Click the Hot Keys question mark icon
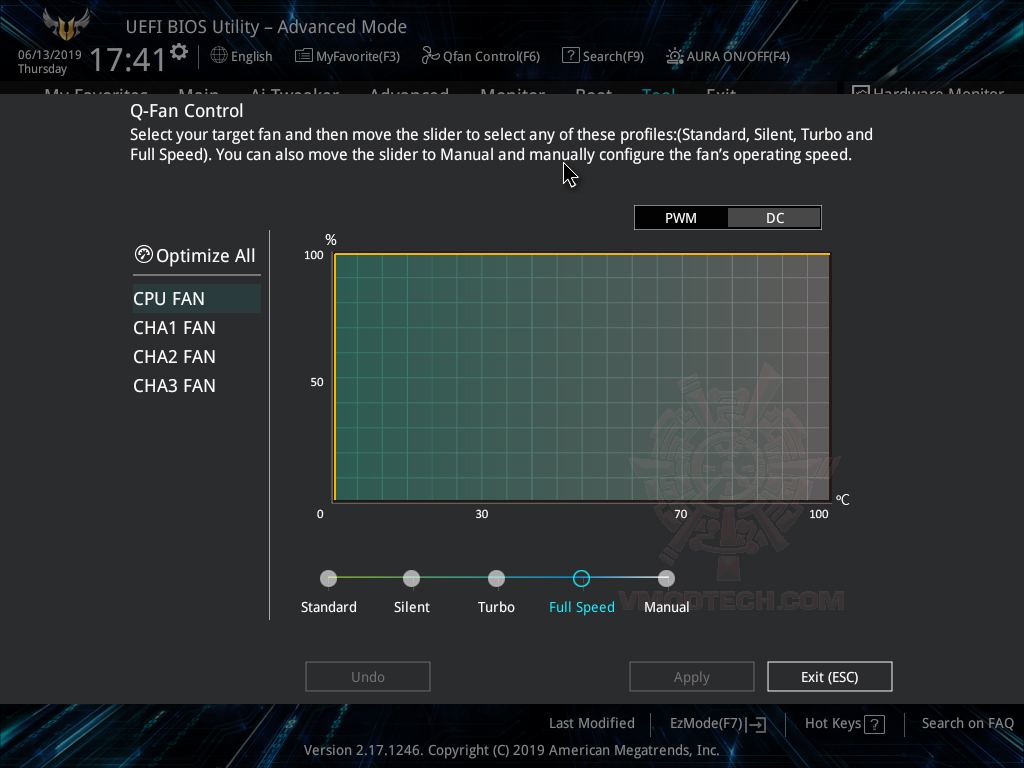 (x=874, y=724)
